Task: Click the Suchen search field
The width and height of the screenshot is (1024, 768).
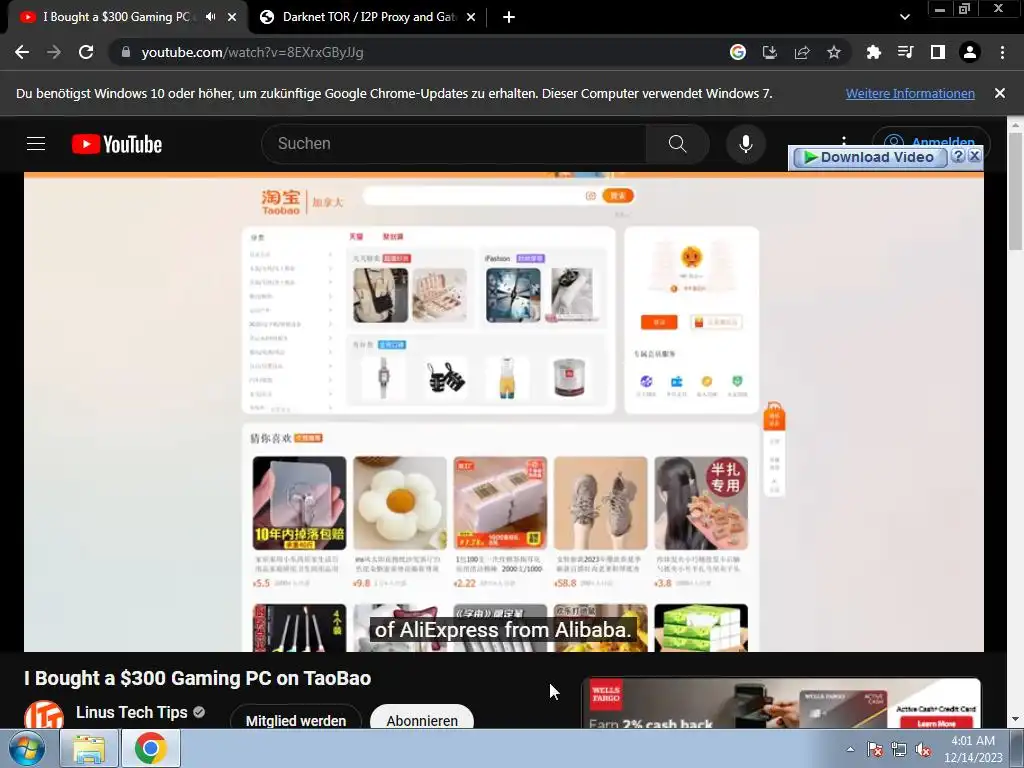Action: pos(454,144)
